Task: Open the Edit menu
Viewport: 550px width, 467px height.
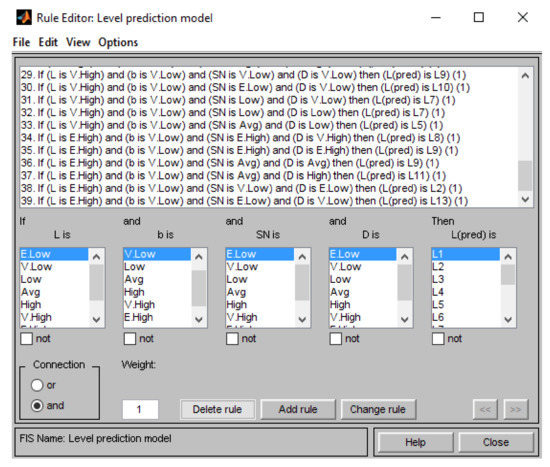Action: (x=48, y=42)
